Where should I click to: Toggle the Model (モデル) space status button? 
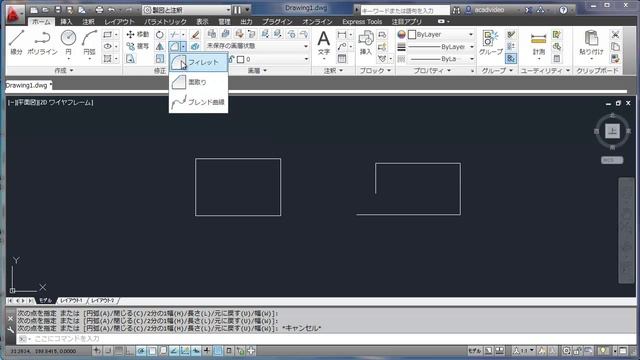click(x=474, y=351)
